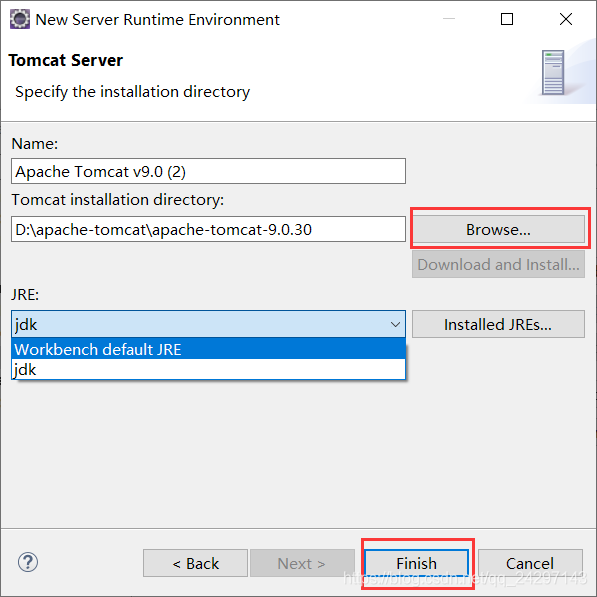The height and width of the screenshot is (597, 597).
Task: Open help via the question mark icon
Action: (x=28, y=562)
